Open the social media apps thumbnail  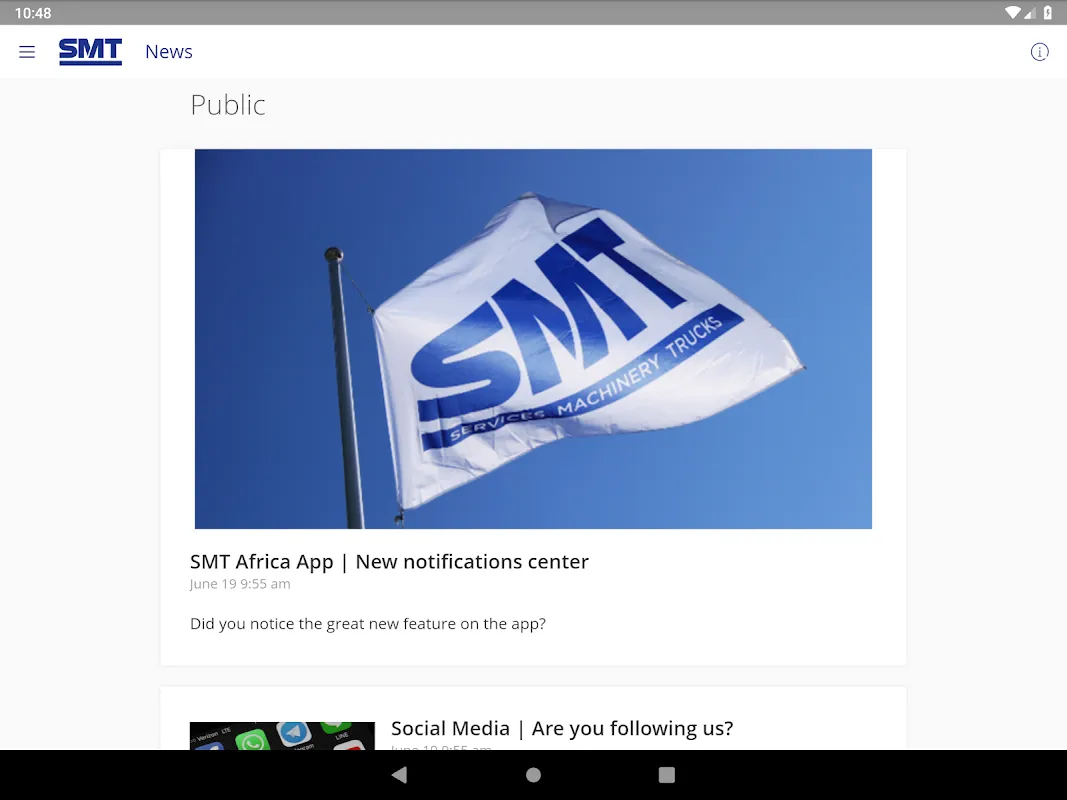(282, 736)
